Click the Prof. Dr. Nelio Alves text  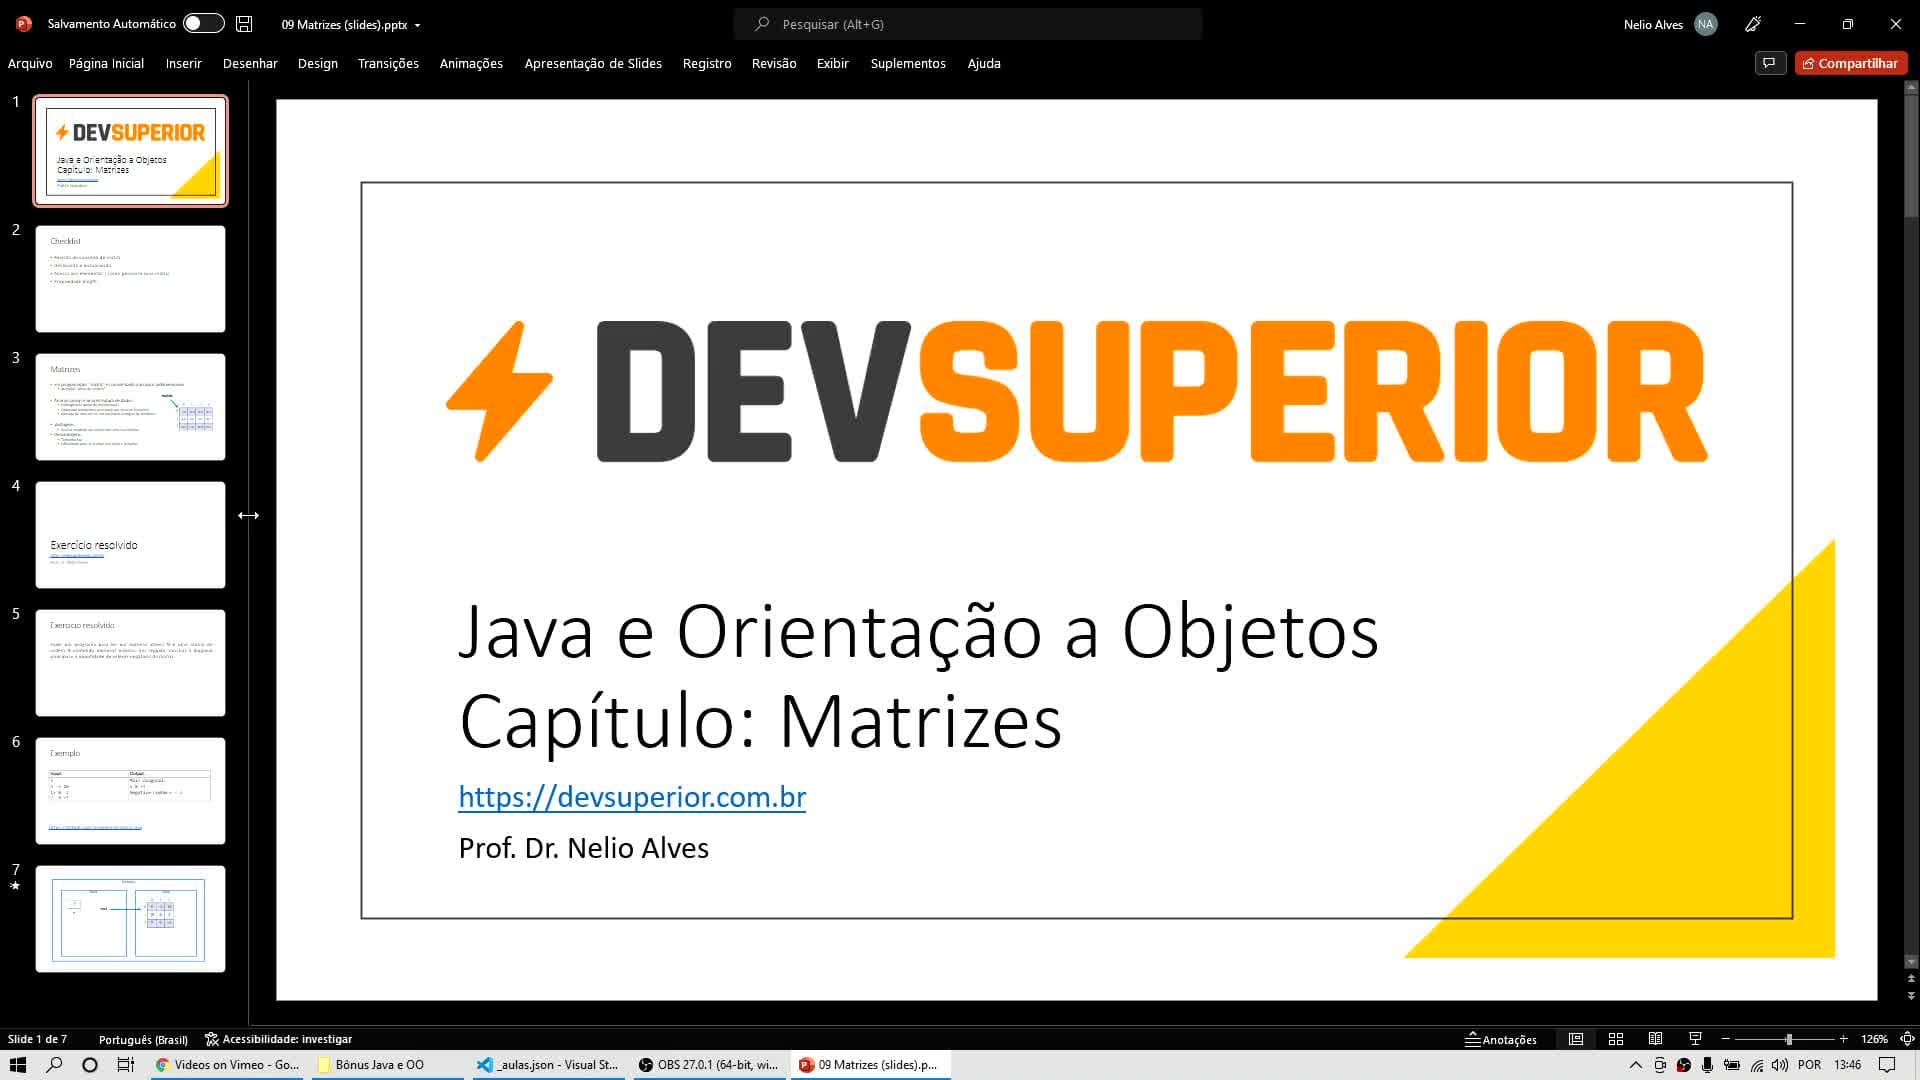tap(583, 848)
